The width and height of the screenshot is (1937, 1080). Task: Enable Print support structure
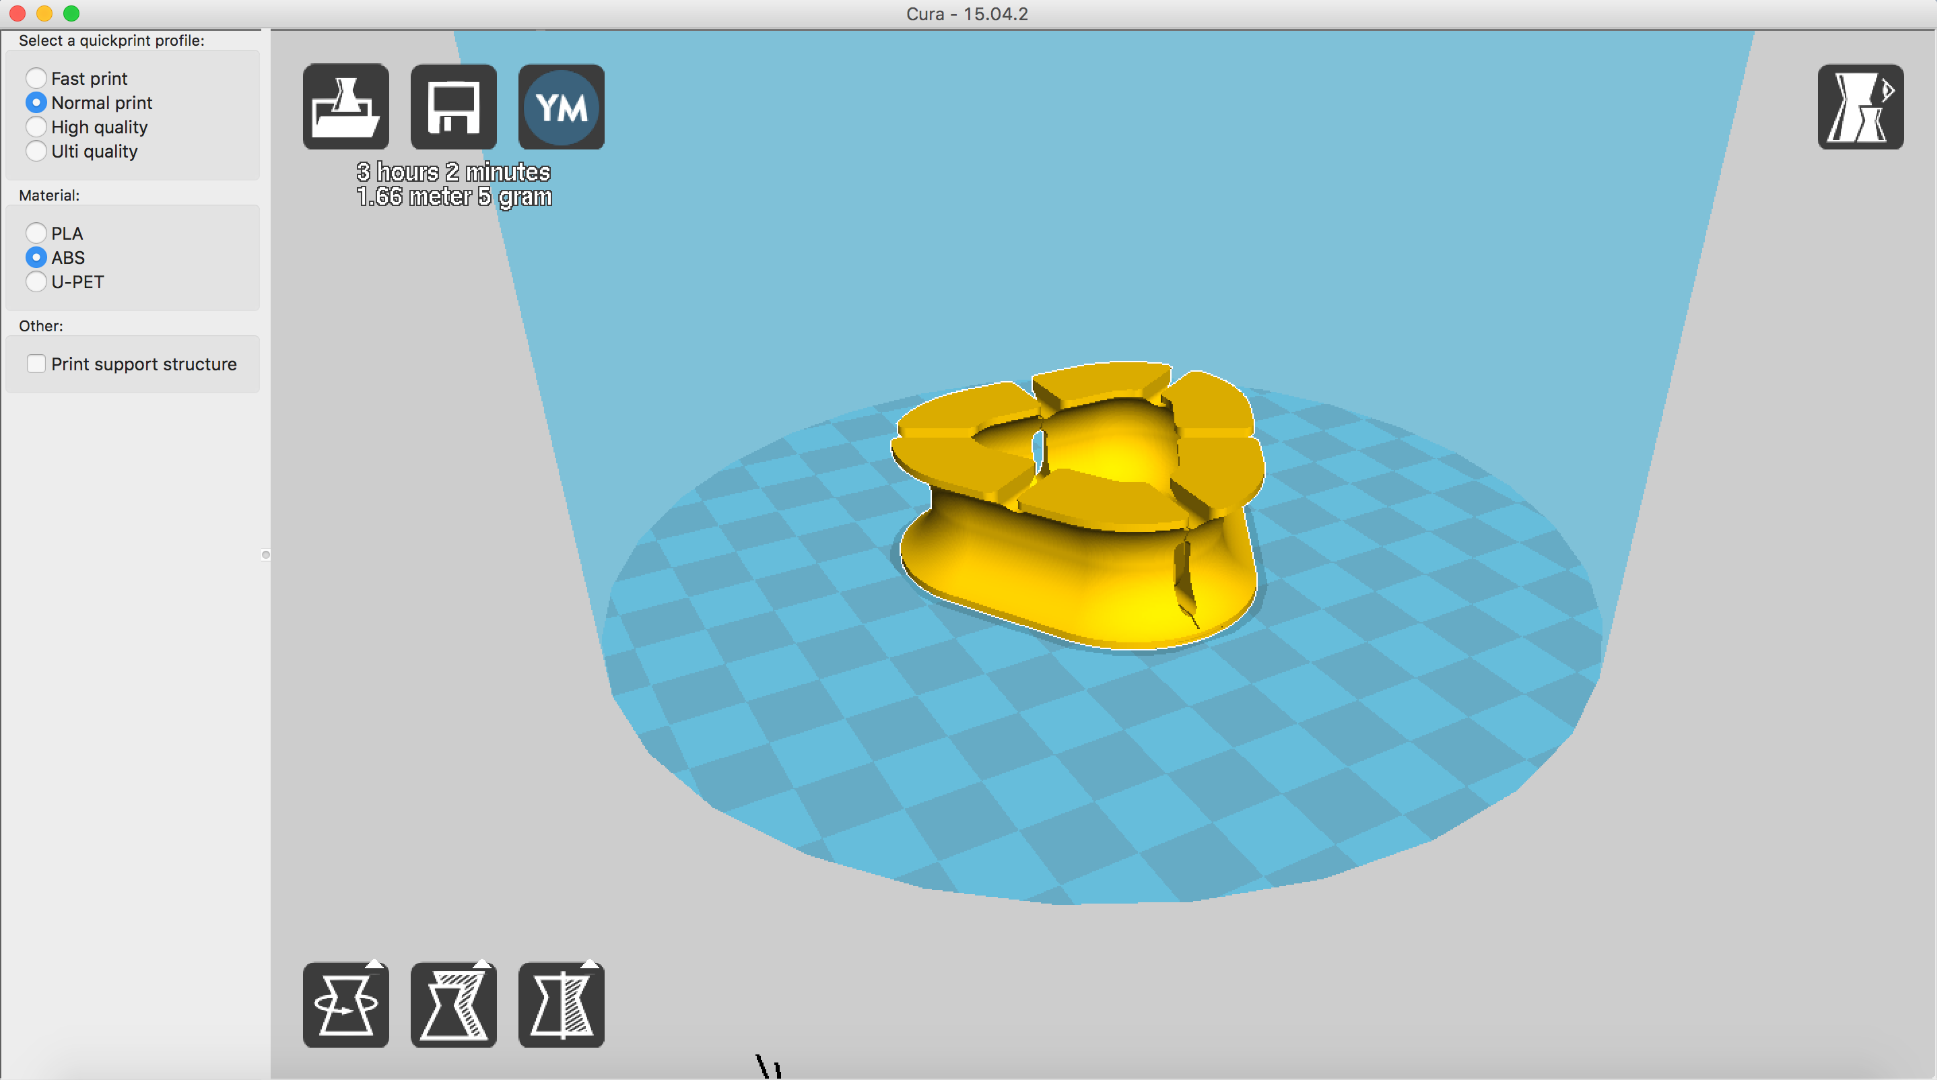pos(37,363)
